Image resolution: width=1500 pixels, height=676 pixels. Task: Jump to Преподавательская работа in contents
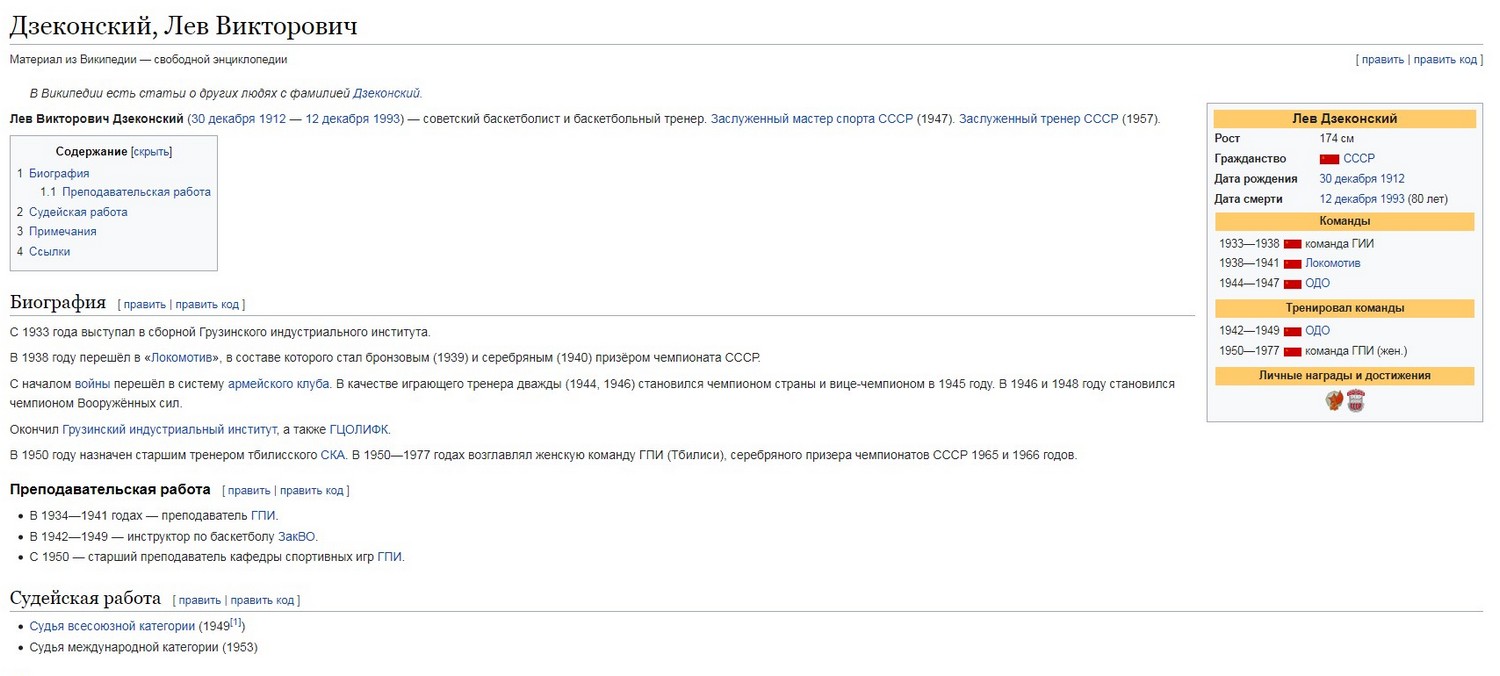pos(136,192)
